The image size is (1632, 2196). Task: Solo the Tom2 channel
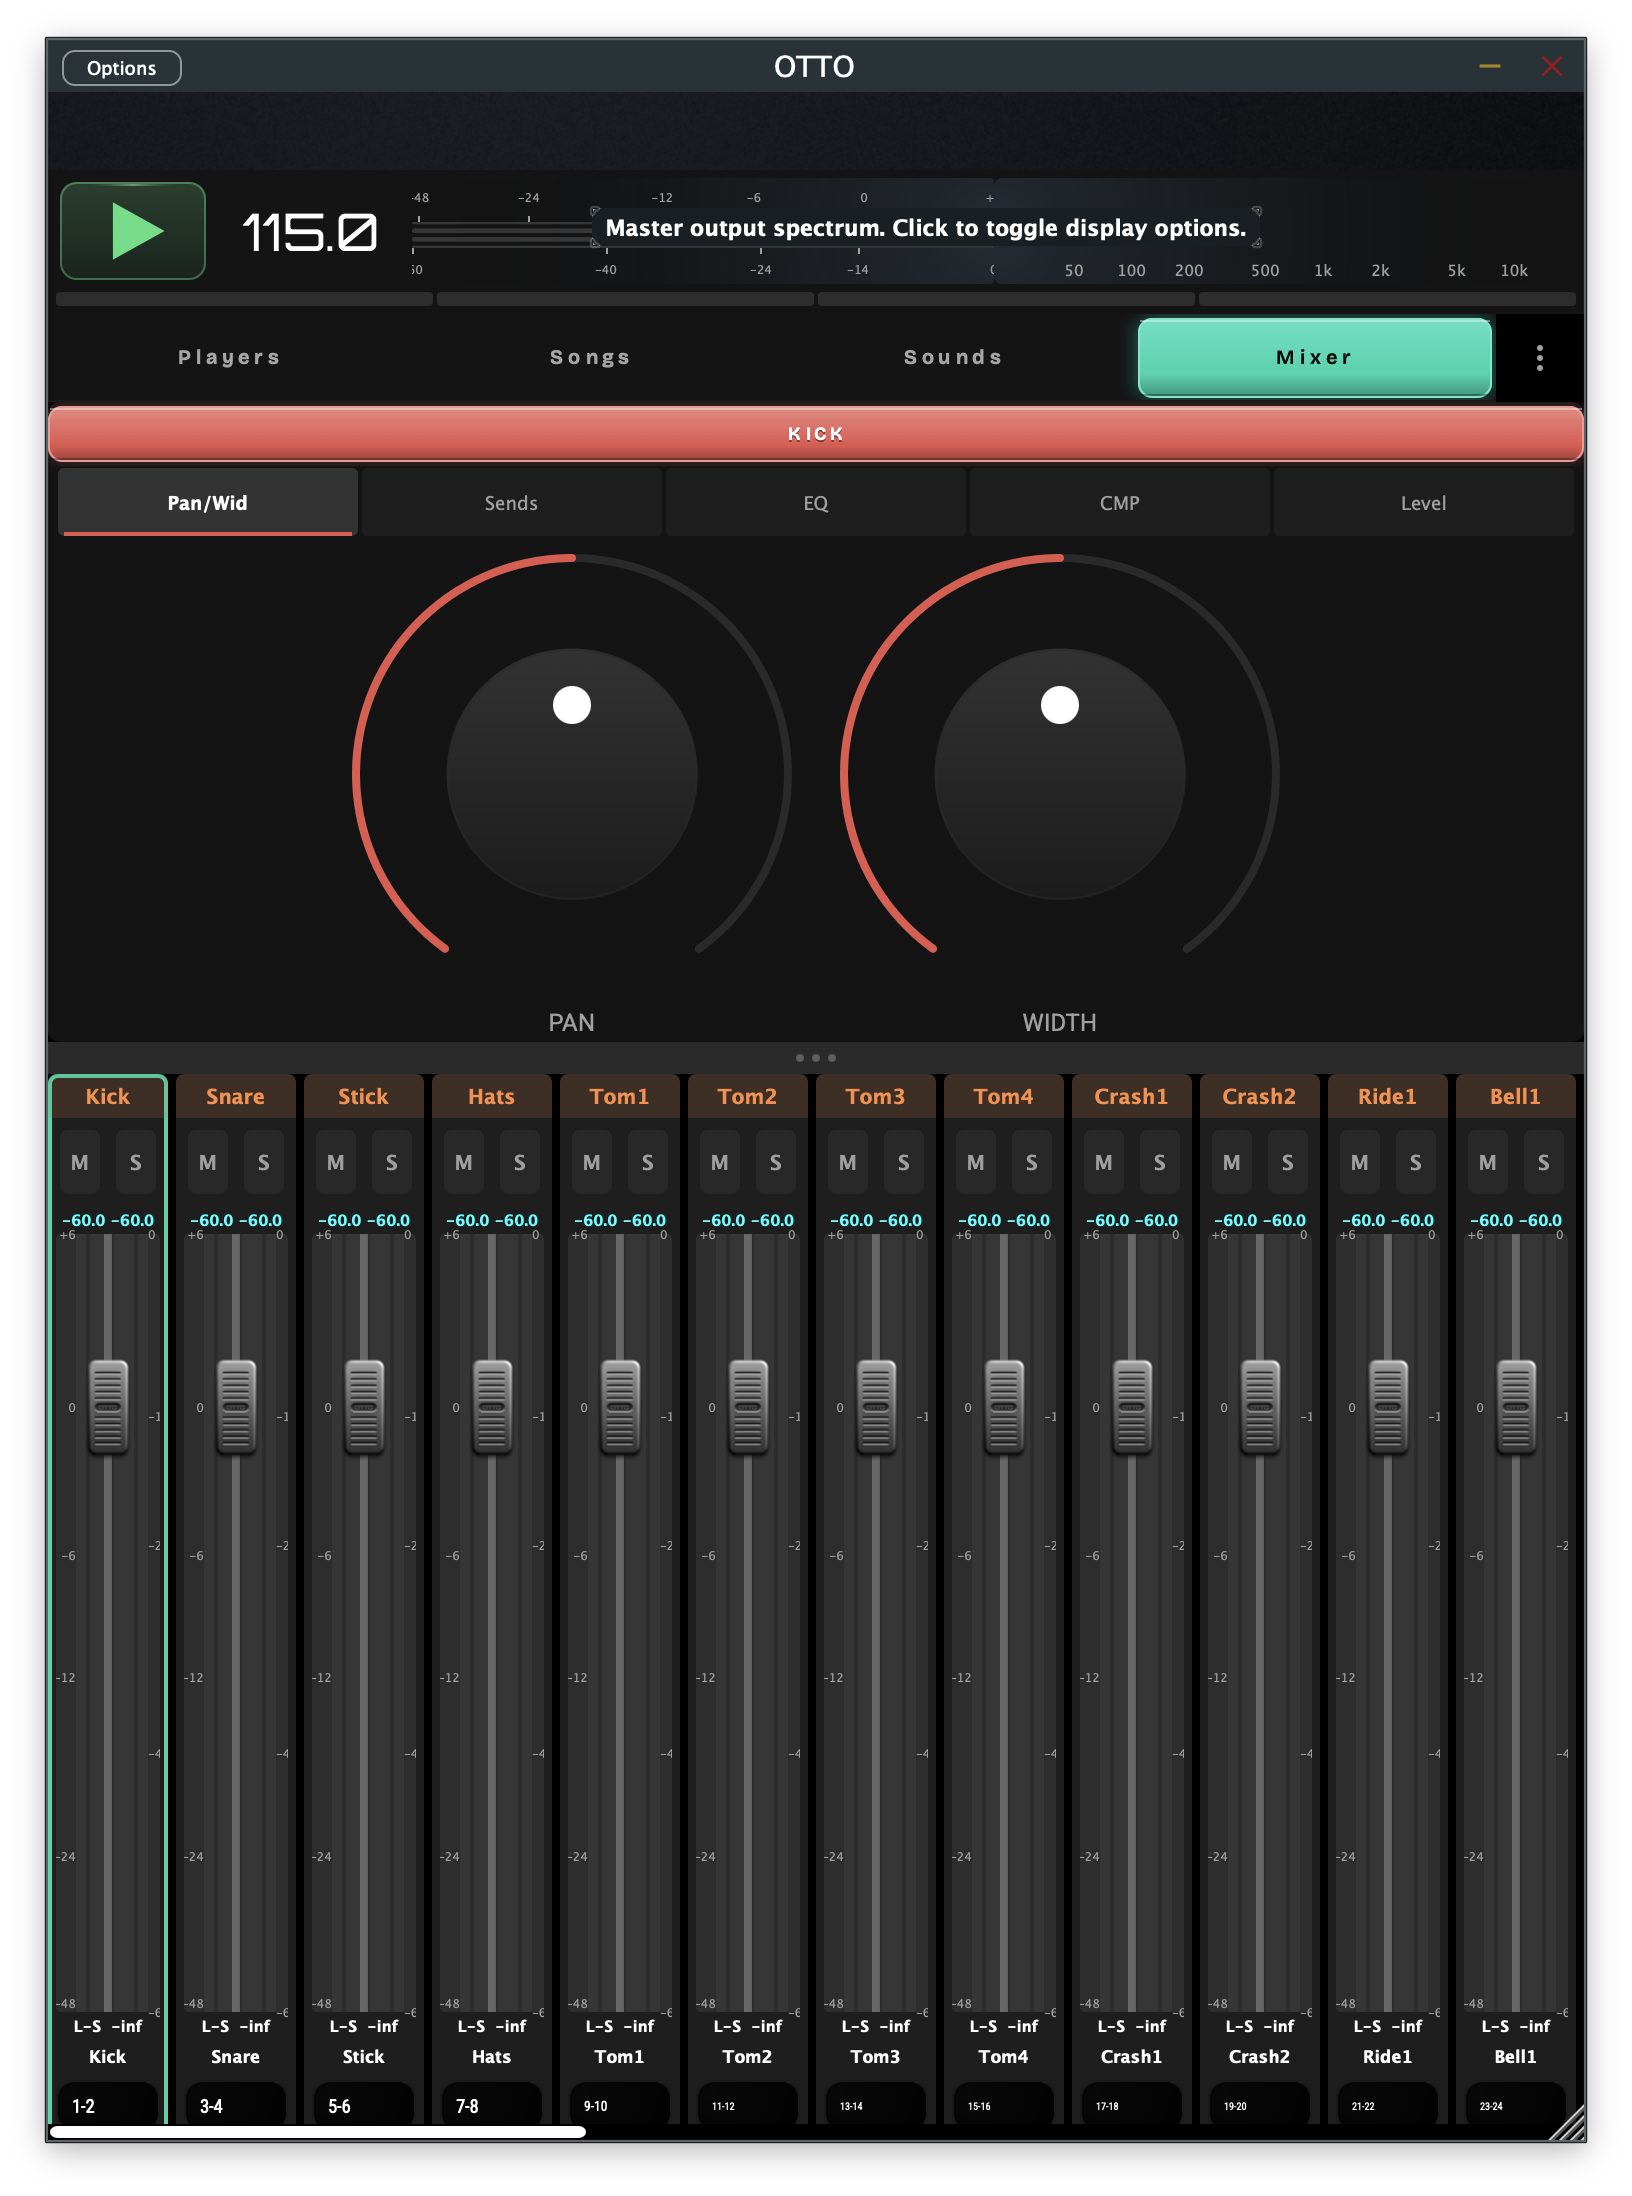tap(776, 1162)
